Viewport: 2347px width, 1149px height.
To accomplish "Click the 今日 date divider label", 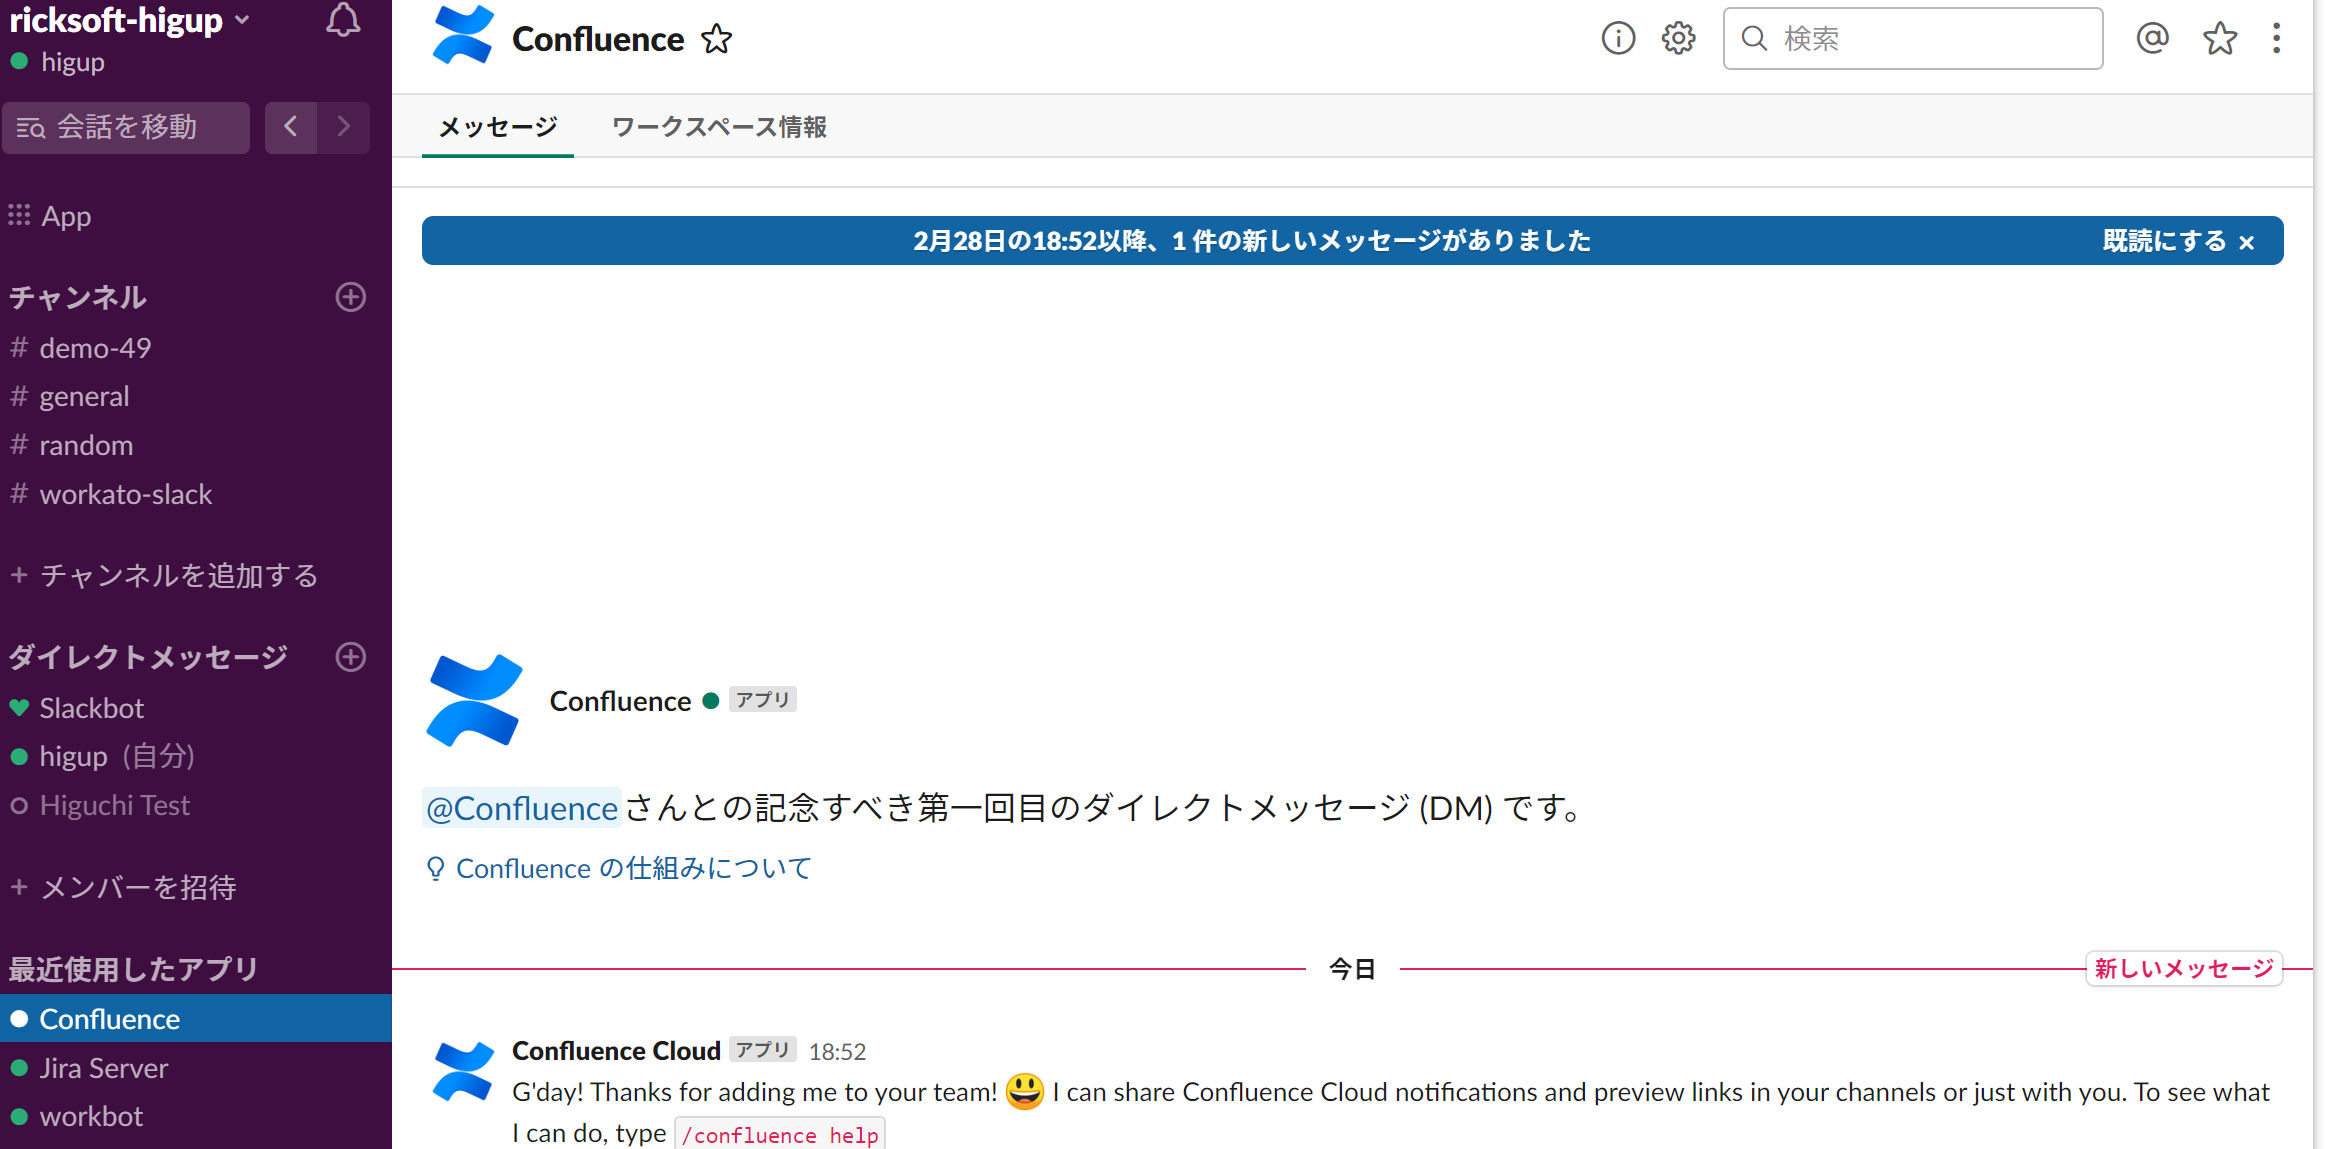I will coord(1352,968).
